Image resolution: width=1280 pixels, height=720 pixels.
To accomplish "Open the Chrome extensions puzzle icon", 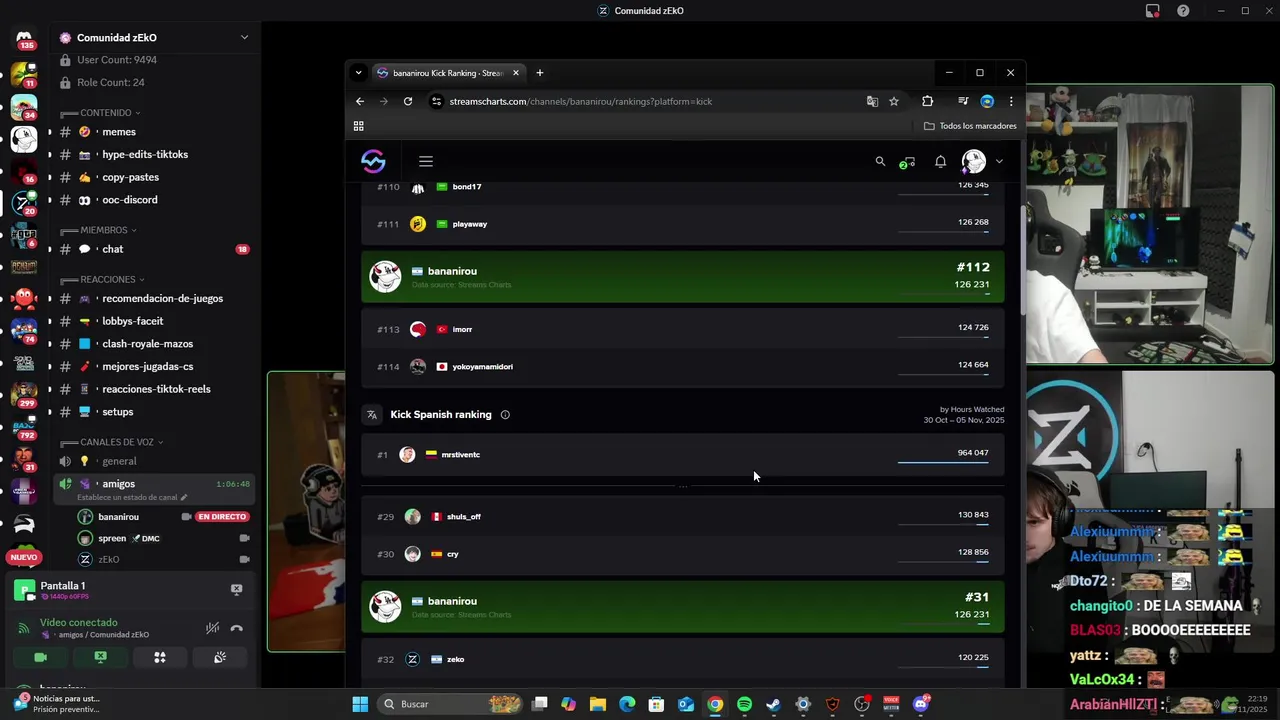I will pyautogui.click(x=927, y=101).
